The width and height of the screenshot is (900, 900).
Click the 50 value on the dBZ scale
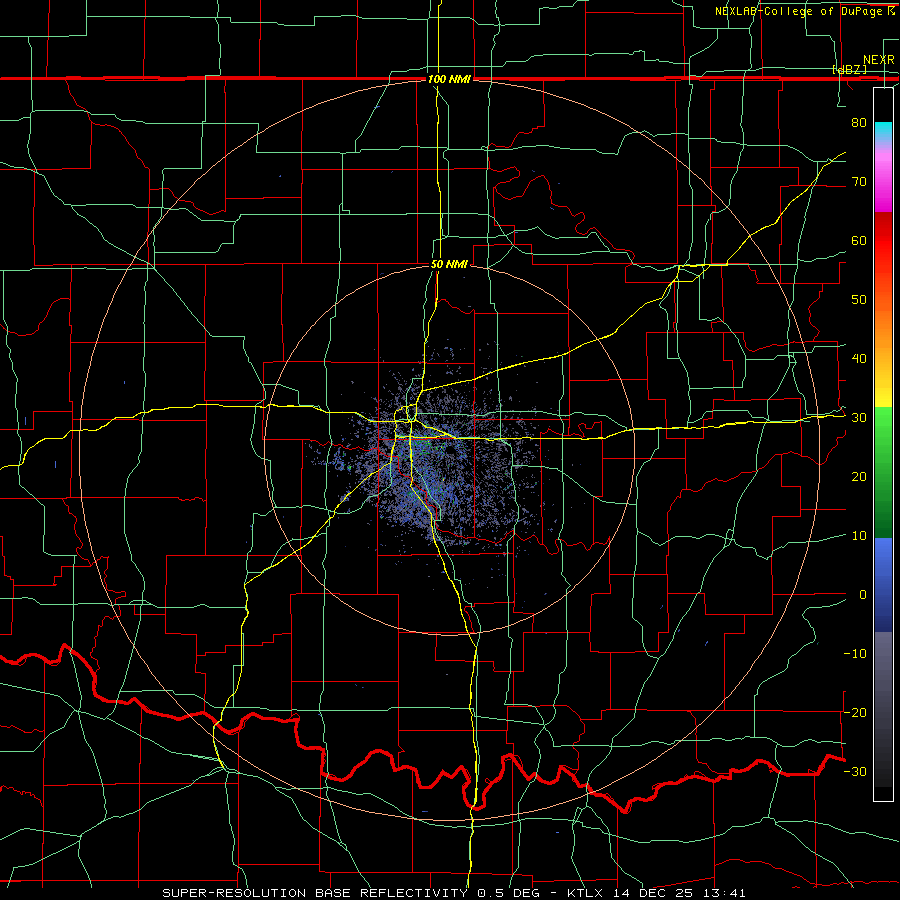[x=859, y=300]
